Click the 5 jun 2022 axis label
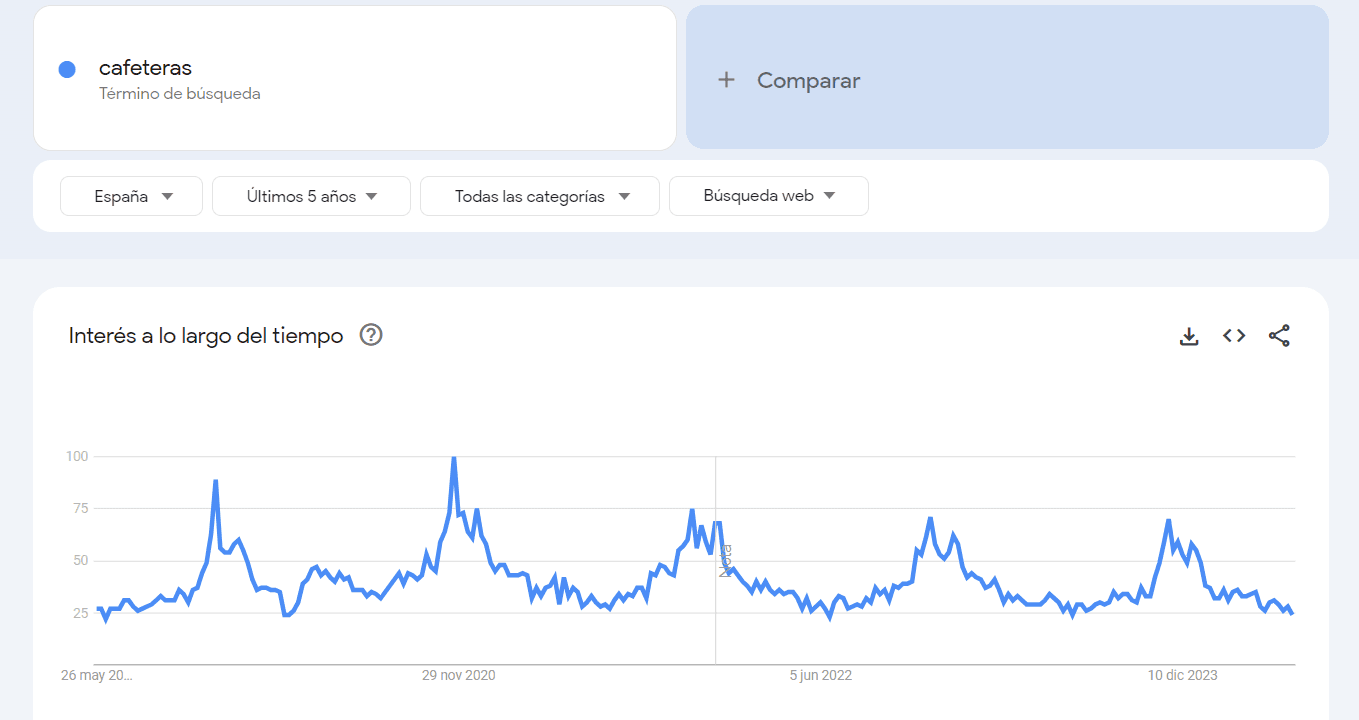Screen dimensions: 1359x720 tap(820, 675)
